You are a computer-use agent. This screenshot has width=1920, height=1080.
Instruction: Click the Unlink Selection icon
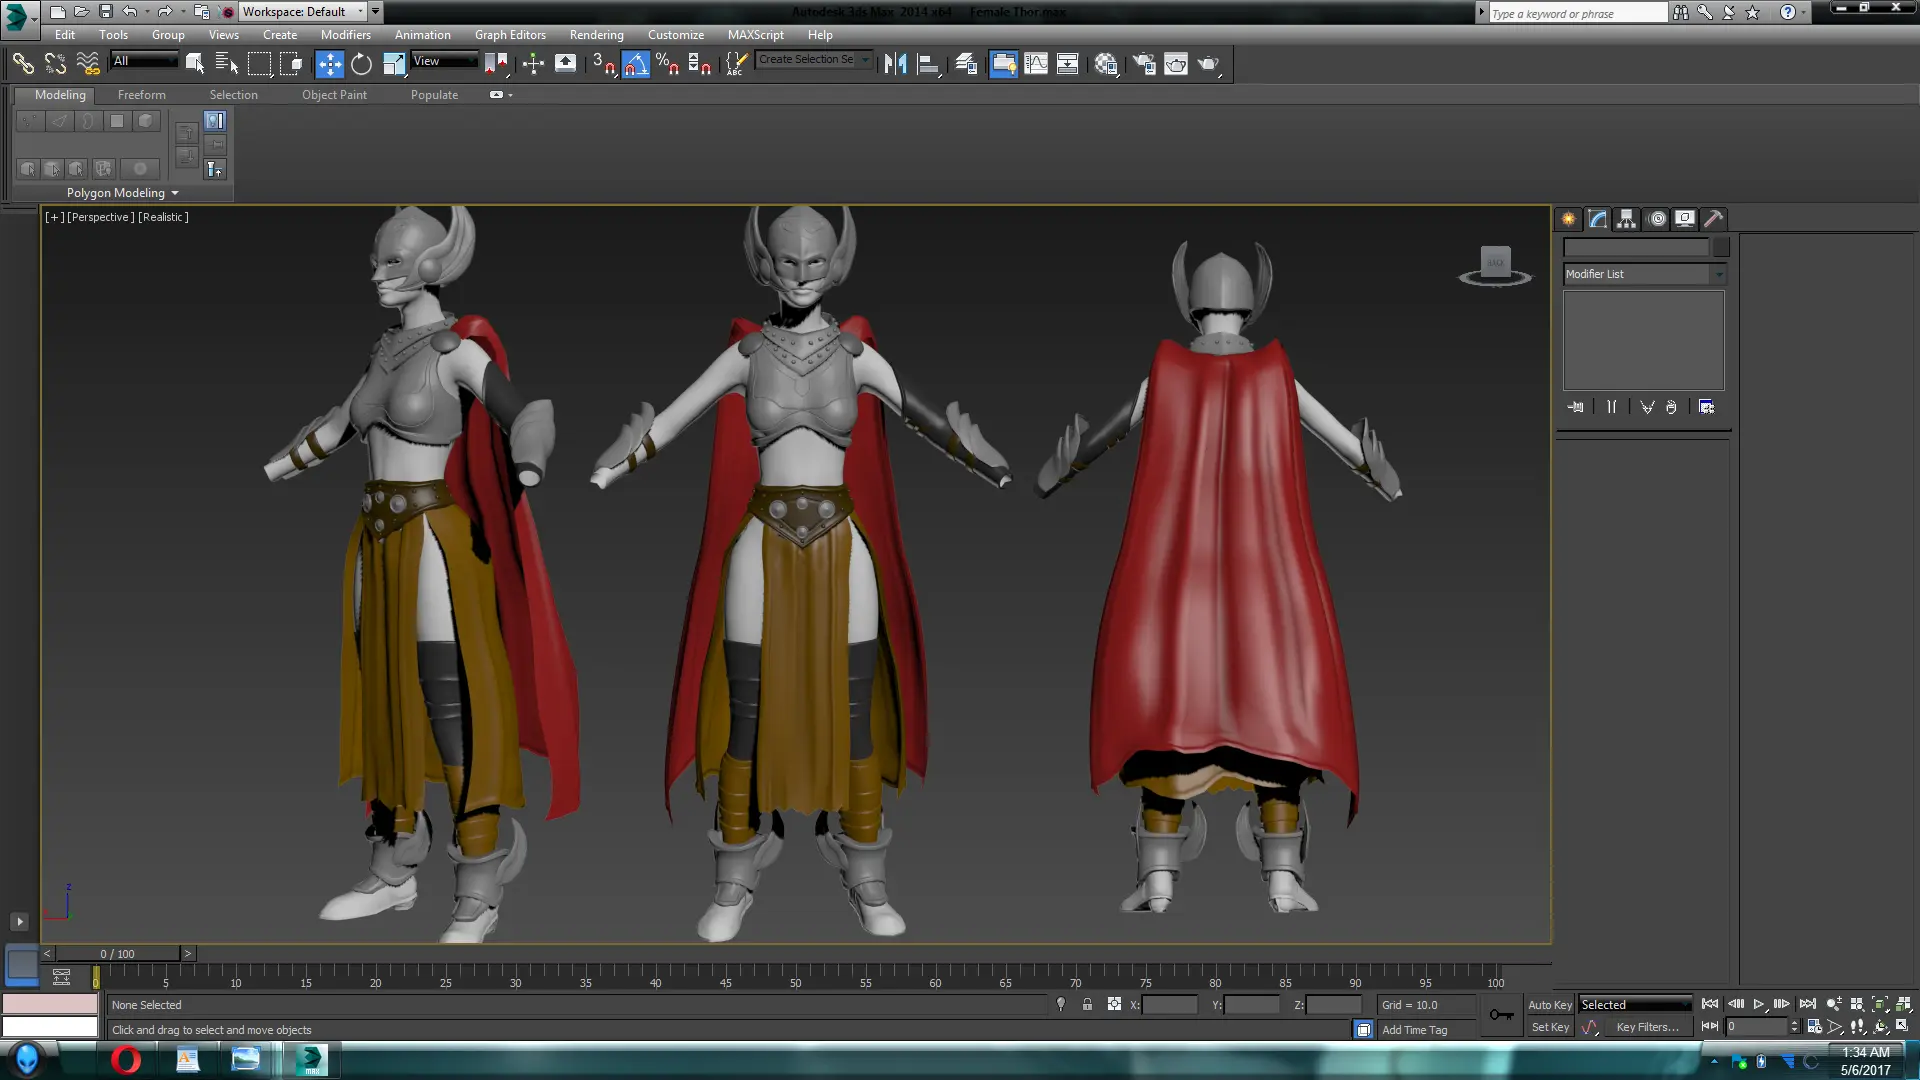tap(55, 64)
